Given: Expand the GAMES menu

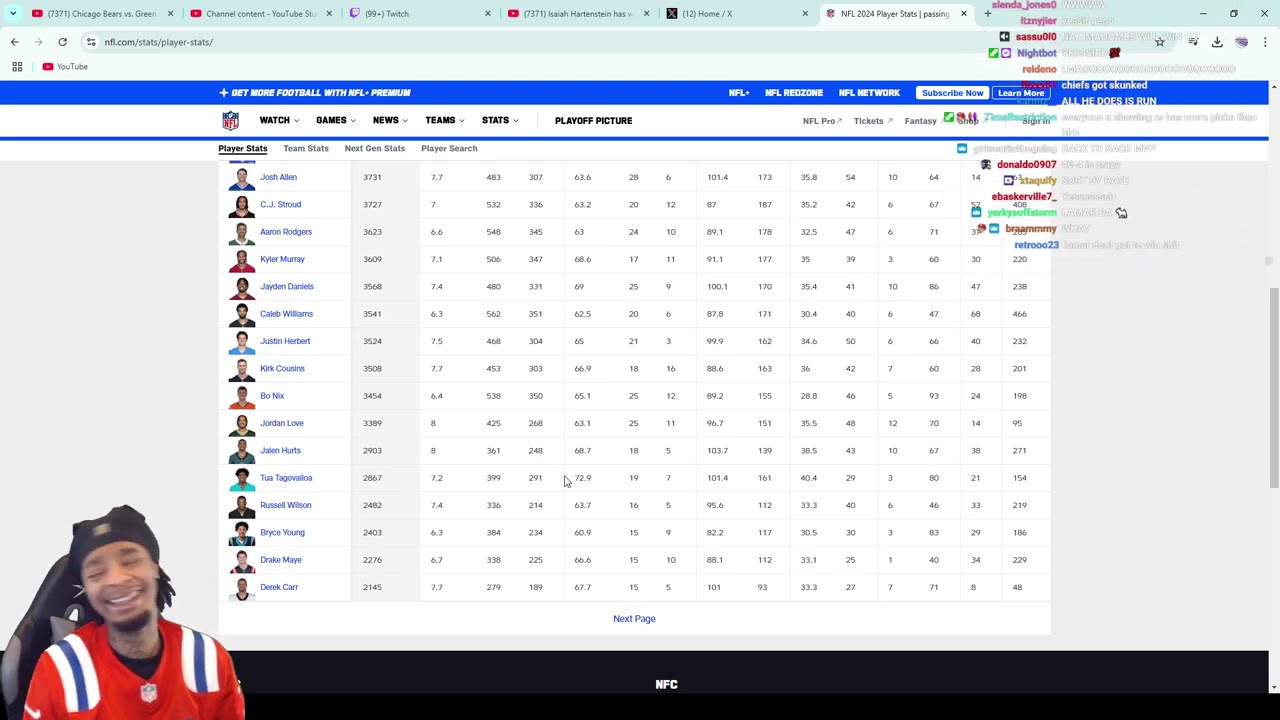Looking at the screenshot, I should 336,121.
